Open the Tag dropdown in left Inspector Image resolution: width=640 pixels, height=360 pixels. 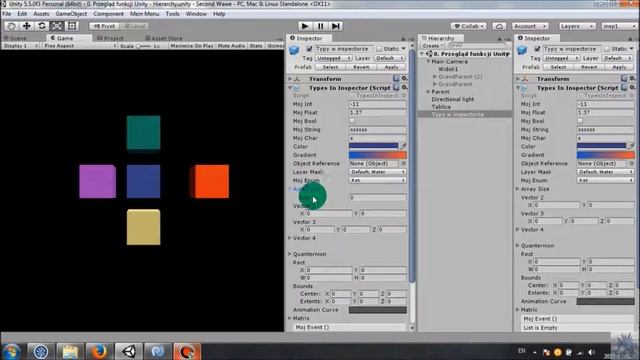[333, 58]
